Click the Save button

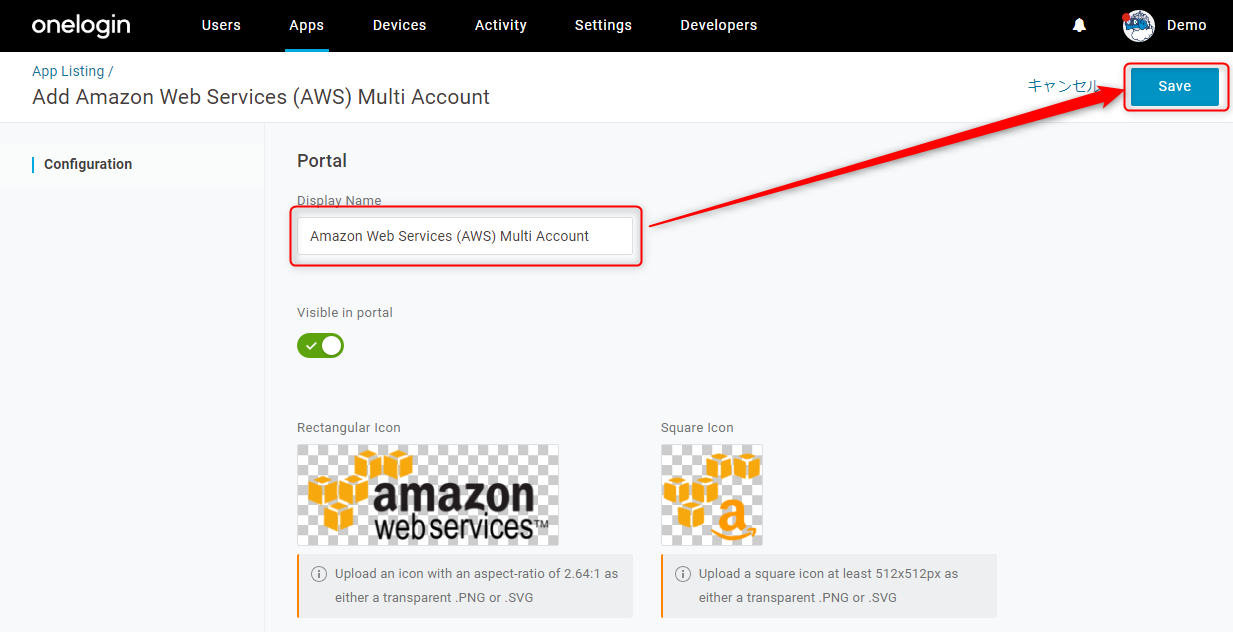coord(1175,87)
